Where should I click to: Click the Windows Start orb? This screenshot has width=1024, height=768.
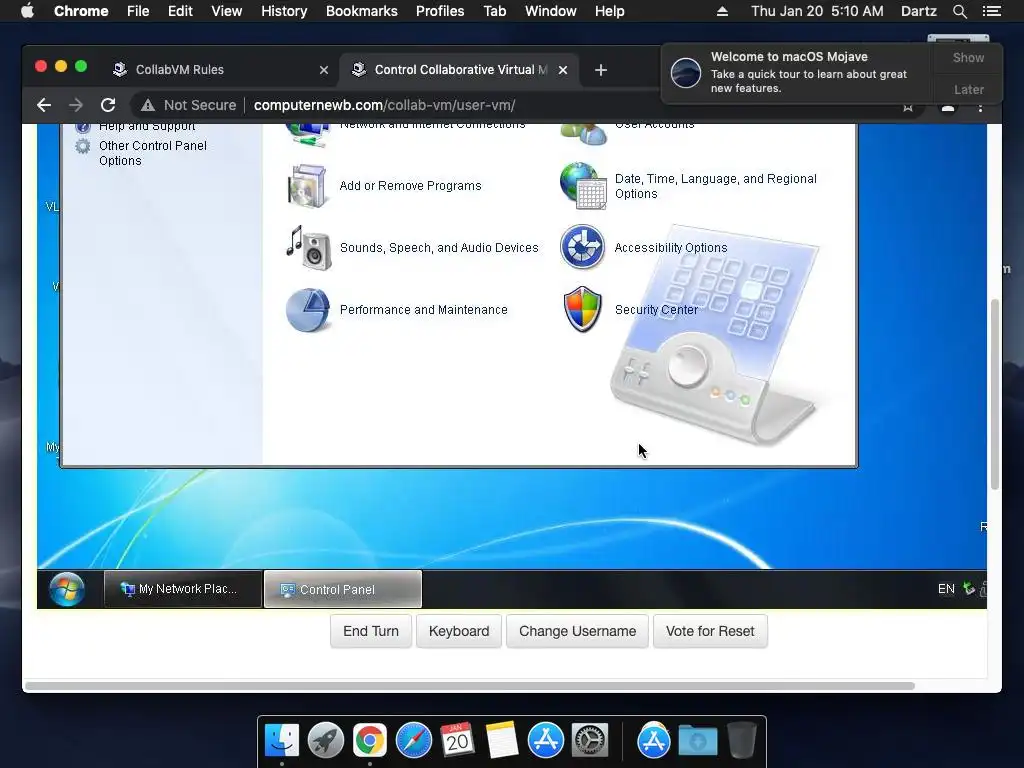[67, 589]
